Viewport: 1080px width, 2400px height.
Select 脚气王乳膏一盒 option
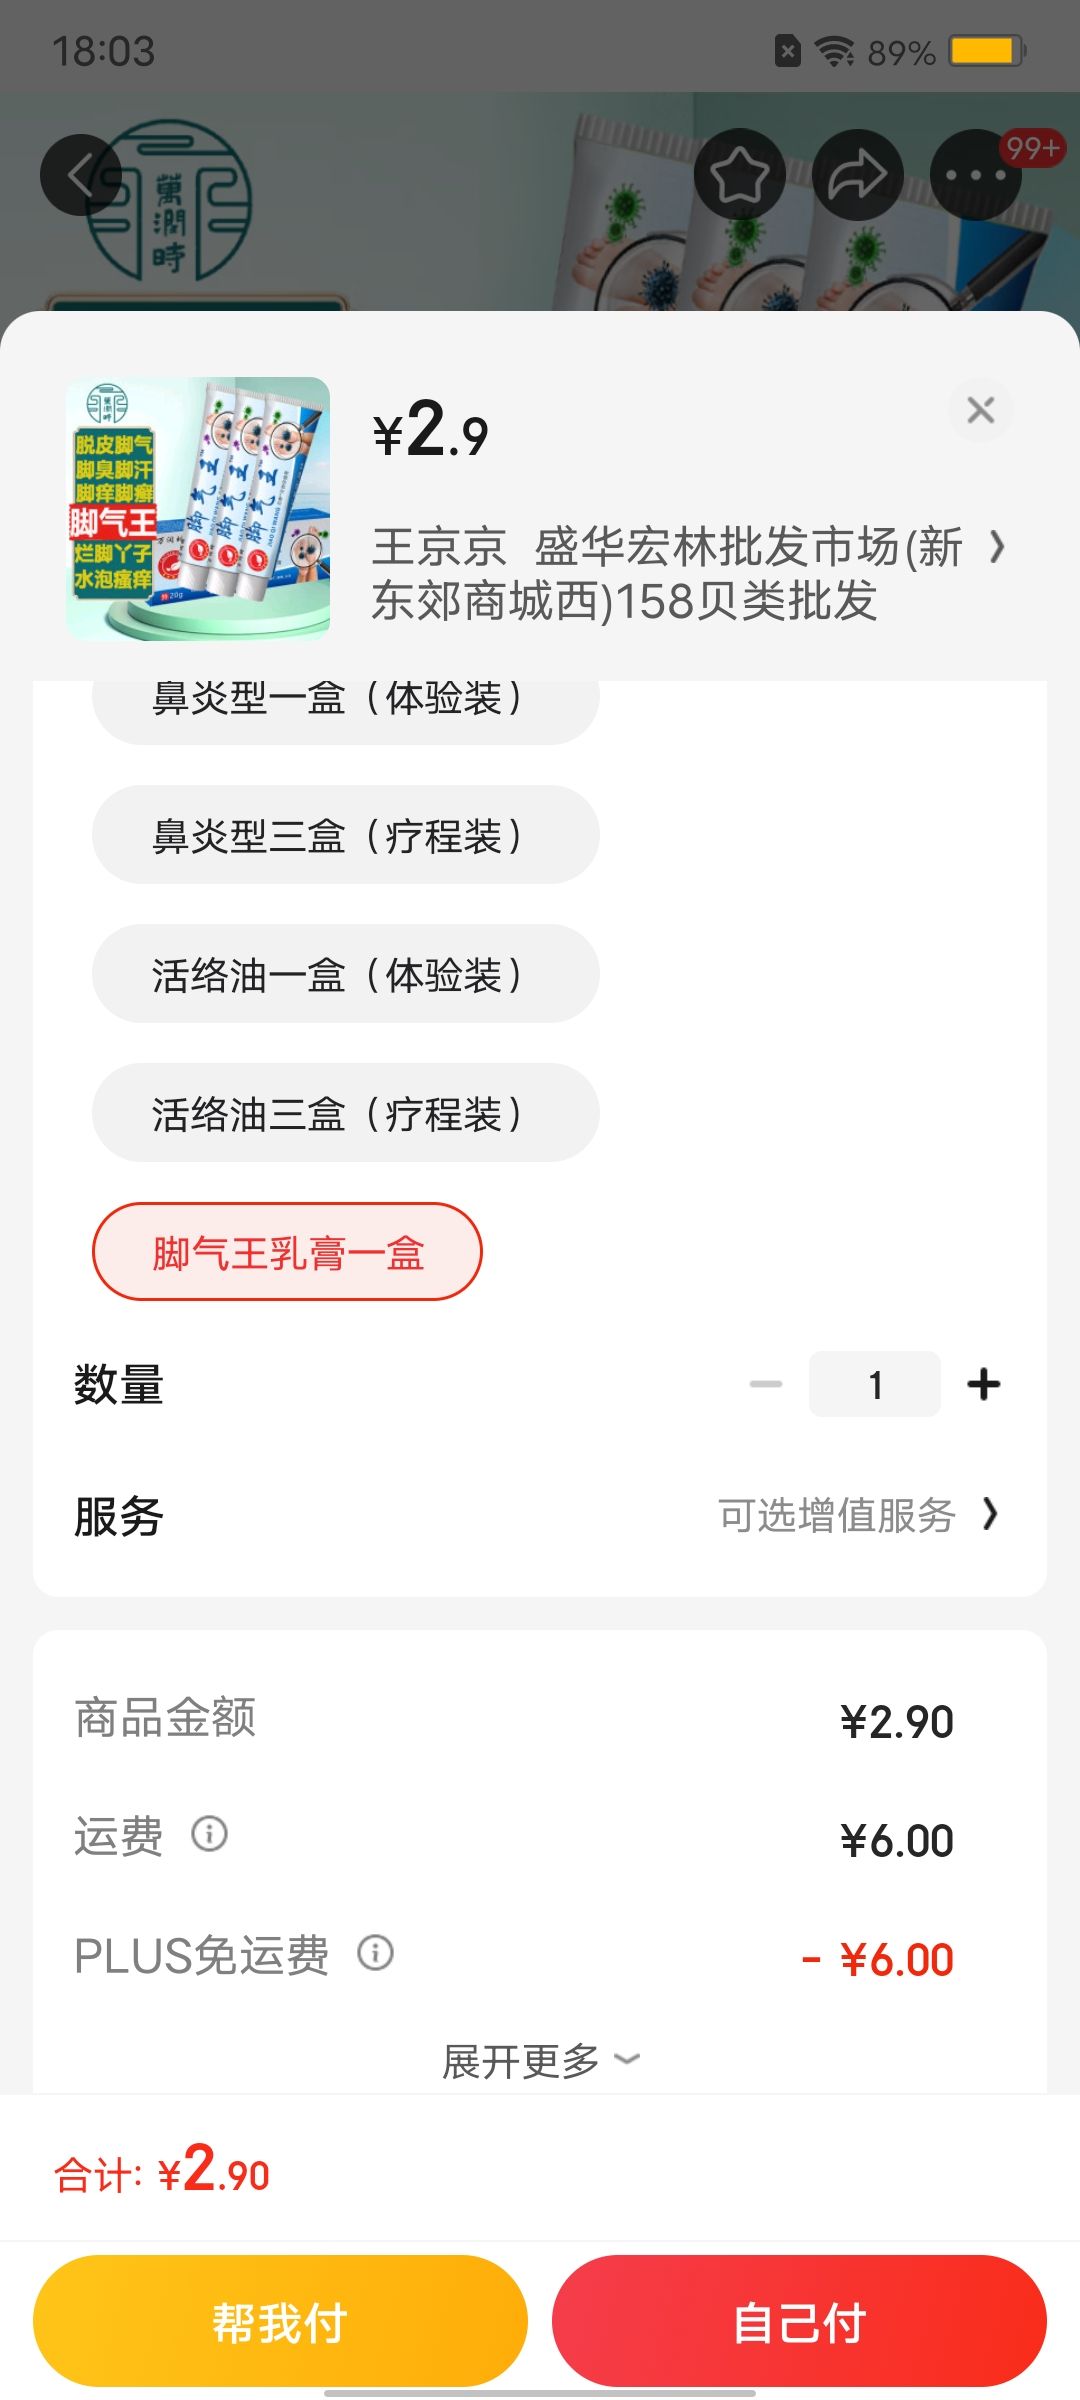coord(287,1252)
